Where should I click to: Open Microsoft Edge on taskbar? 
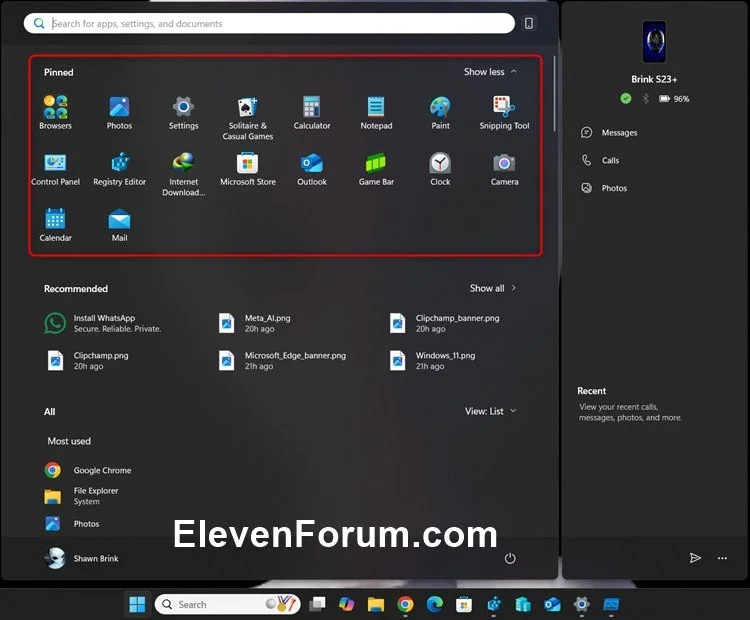pos(434,604)
